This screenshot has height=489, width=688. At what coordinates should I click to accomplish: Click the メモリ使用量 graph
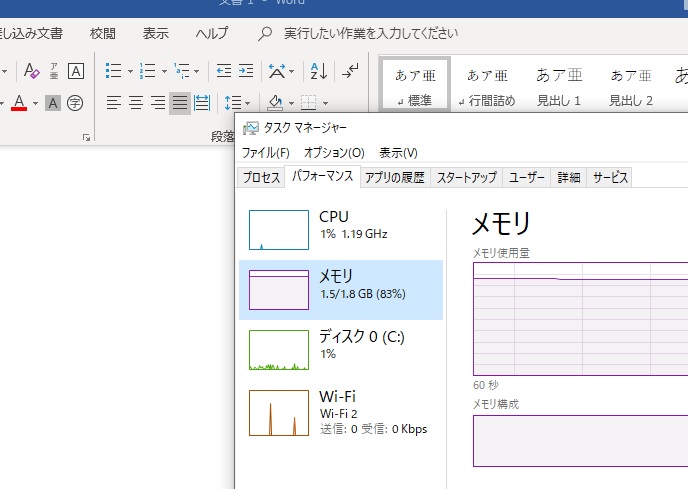pyautogui.click(x=580, y=319)
